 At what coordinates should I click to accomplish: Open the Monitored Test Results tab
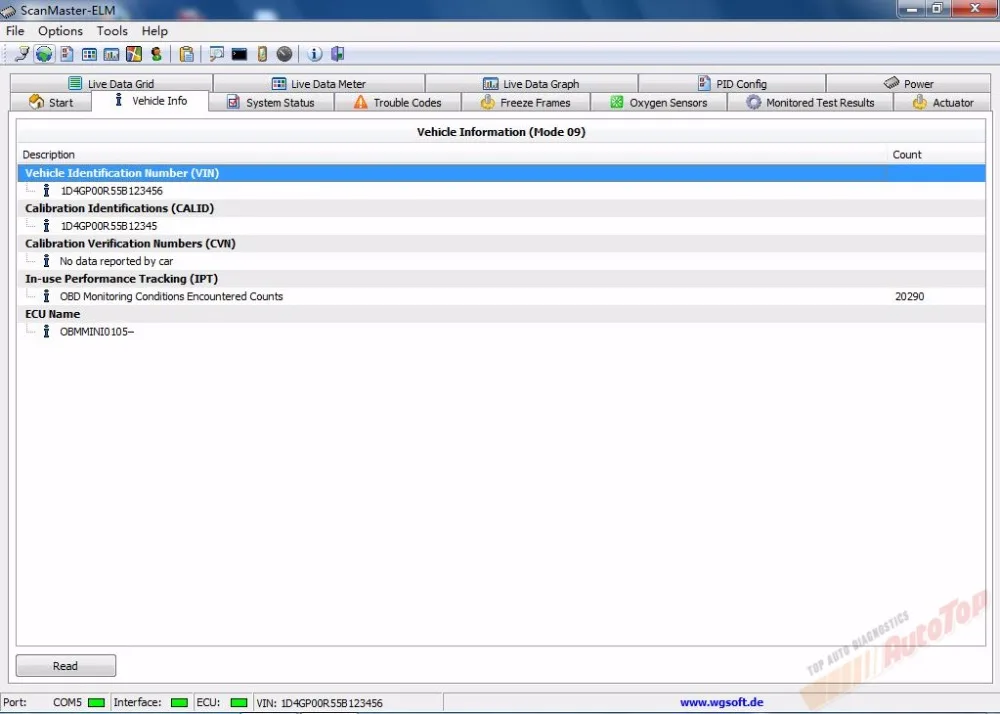811,102
